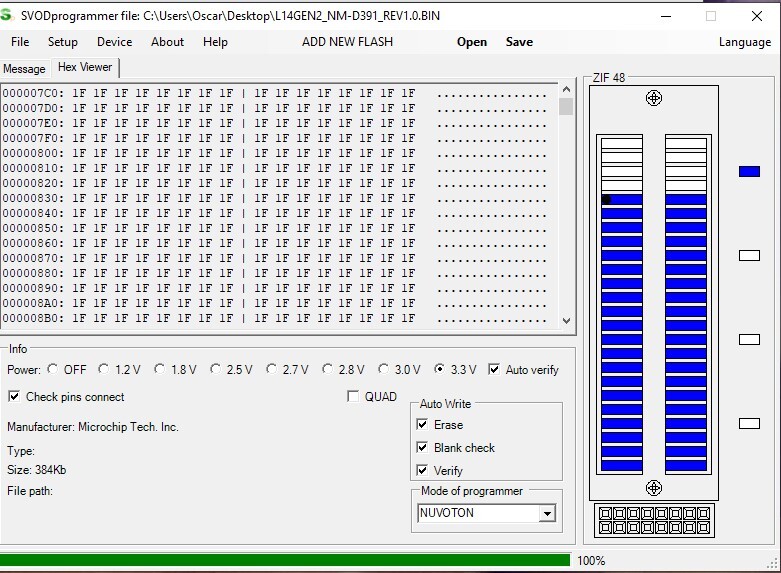The height and width of the screenshot is (573, 781).
Task: Toggle the Auto verify checkbox
Action: [494, 369]
